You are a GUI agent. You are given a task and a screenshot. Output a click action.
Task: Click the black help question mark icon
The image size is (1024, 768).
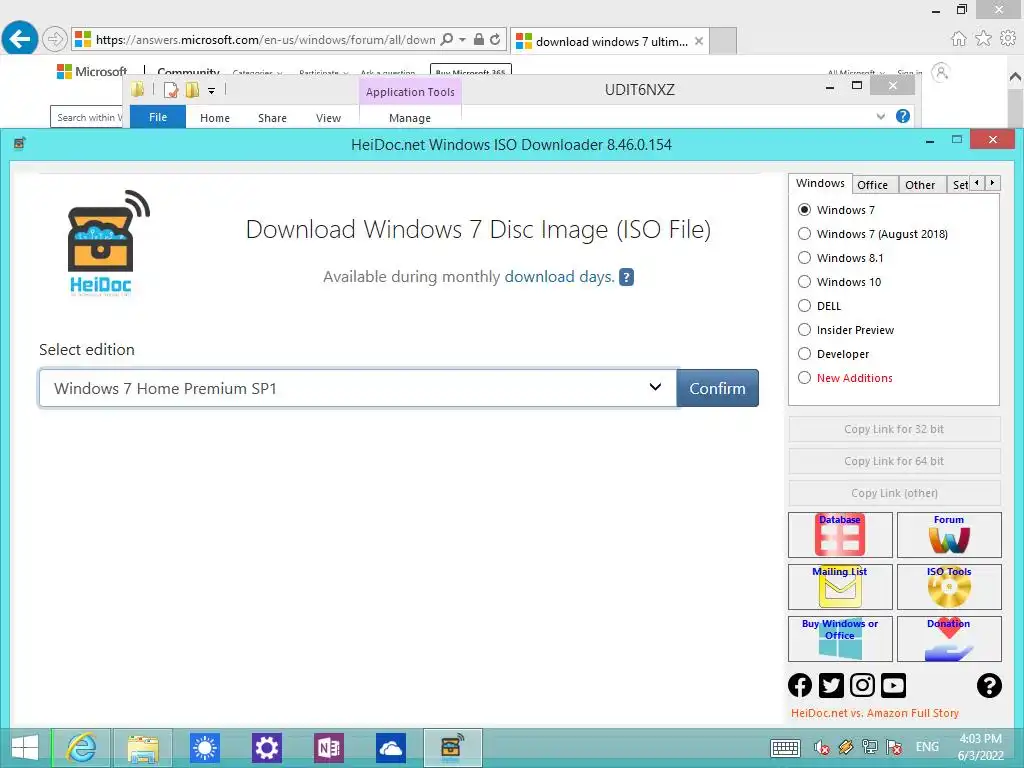(x=989, y=685)
